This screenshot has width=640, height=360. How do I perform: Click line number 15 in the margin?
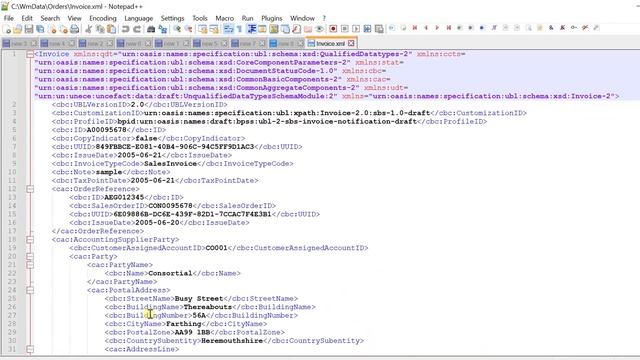[x=12, y=214]
